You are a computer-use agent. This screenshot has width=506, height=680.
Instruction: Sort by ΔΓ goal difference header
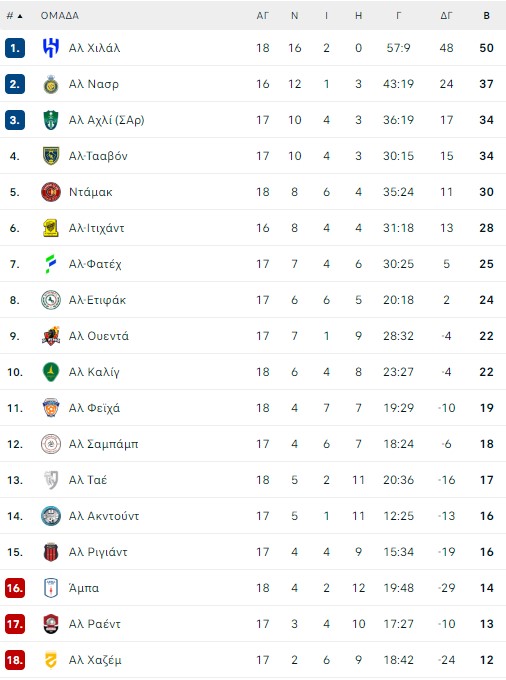[447, 16]
